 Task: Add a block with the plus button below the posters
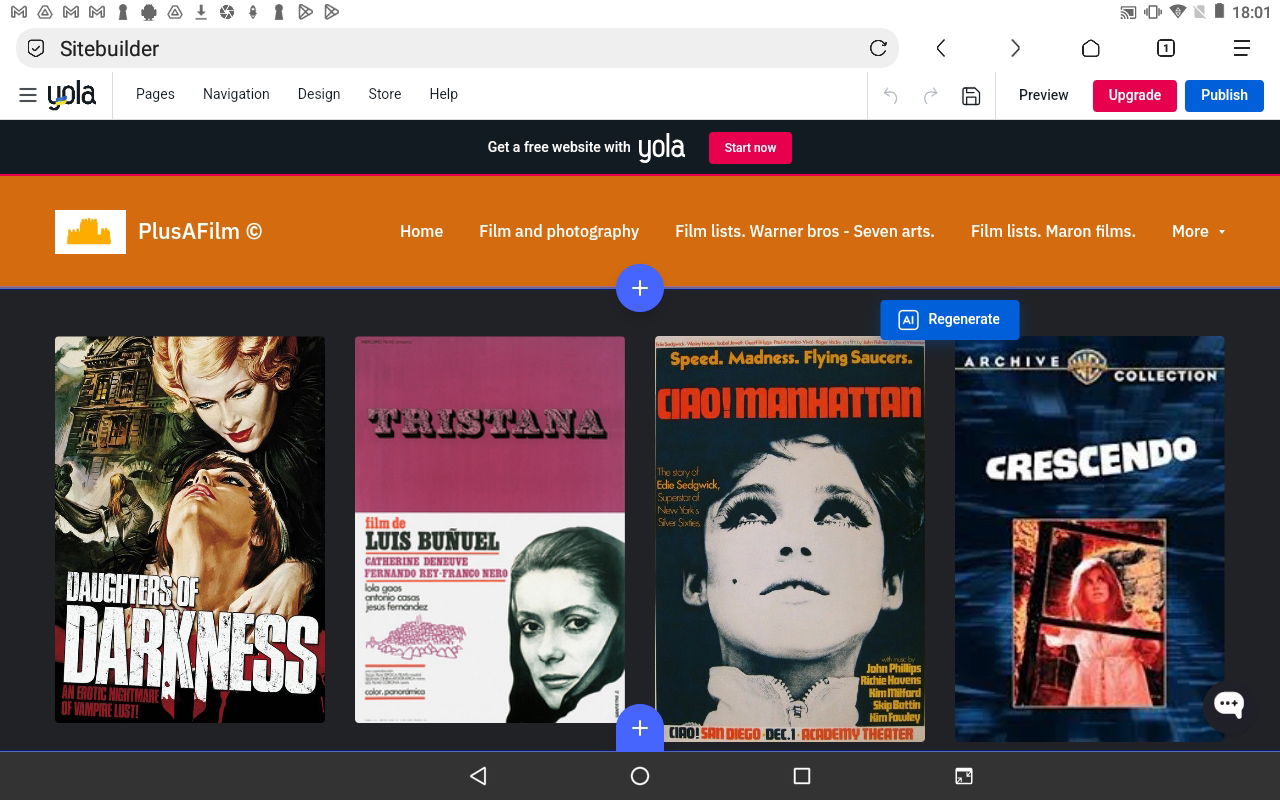pyautogui.click(x=640, y=727)
